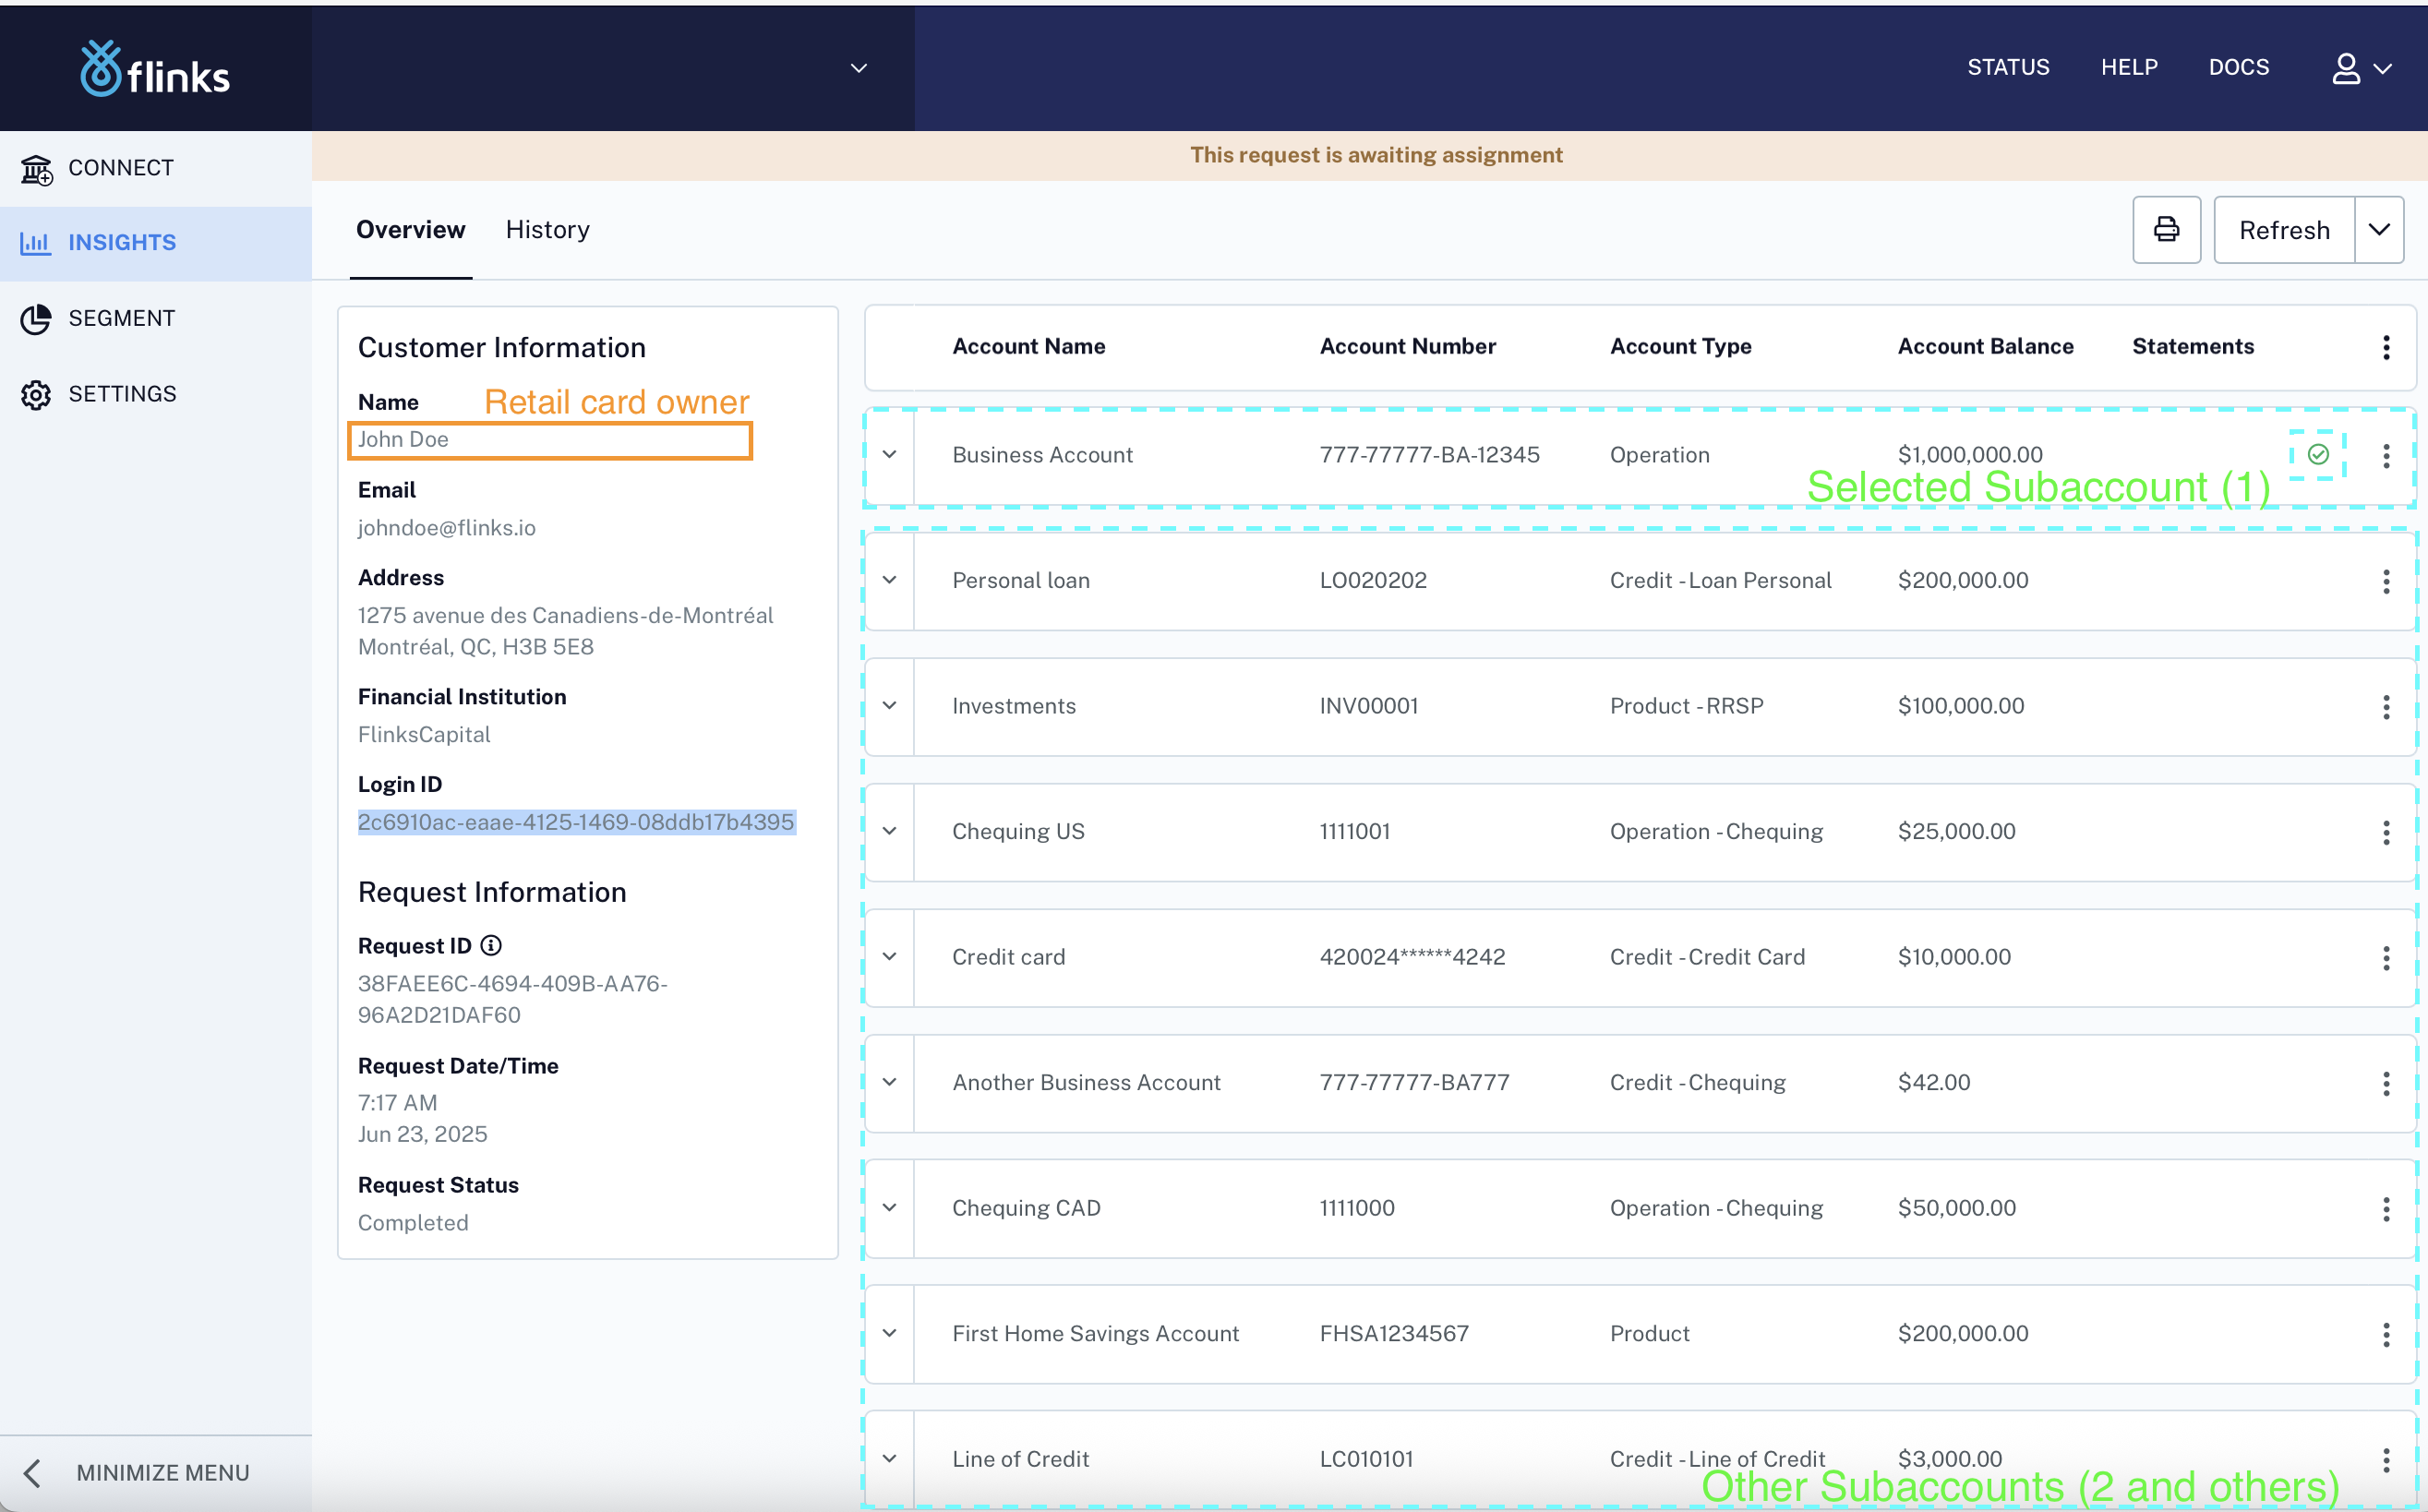The height and width of the screenshot is (1512, 2428).
Task: Toggle green statement checkmark on Business Account
Action: [2317, 455]
